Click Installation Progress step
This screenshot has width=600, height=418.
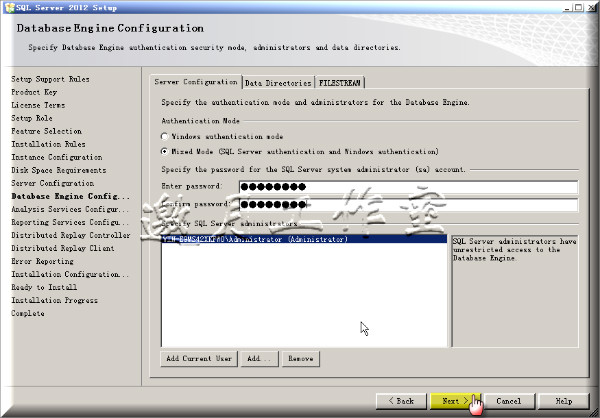54,300
